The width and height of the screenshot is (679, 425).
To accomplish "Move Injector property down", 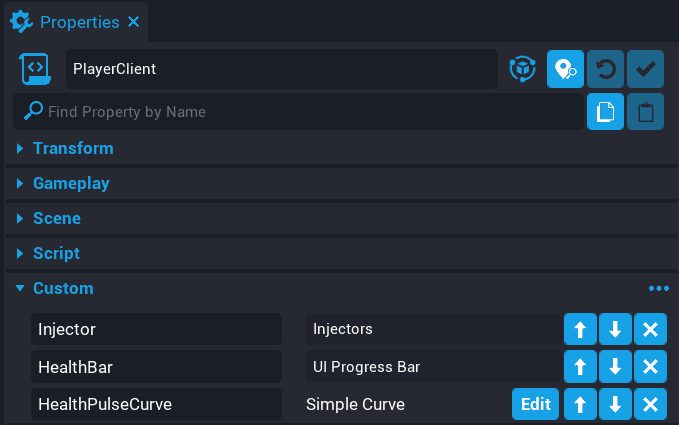I will point(615,329).
